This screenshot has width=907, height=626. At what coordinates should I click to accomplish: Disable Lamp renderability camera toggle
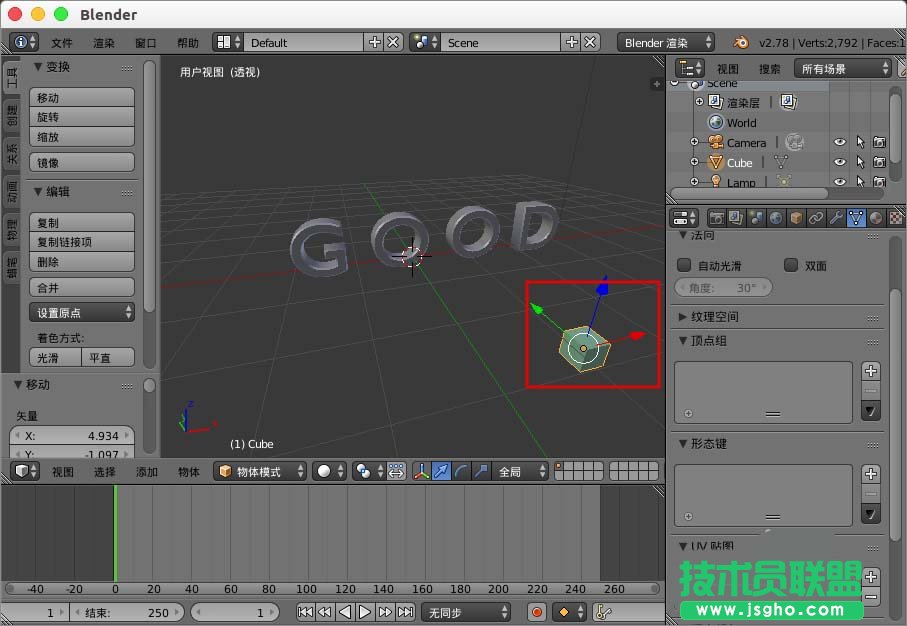point(880,182)
